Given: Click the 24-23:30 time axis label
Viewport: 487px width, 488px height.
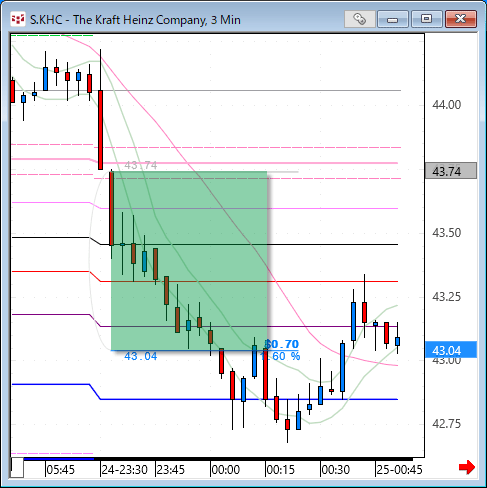Looking at the screenshot, I should [125, 470].
